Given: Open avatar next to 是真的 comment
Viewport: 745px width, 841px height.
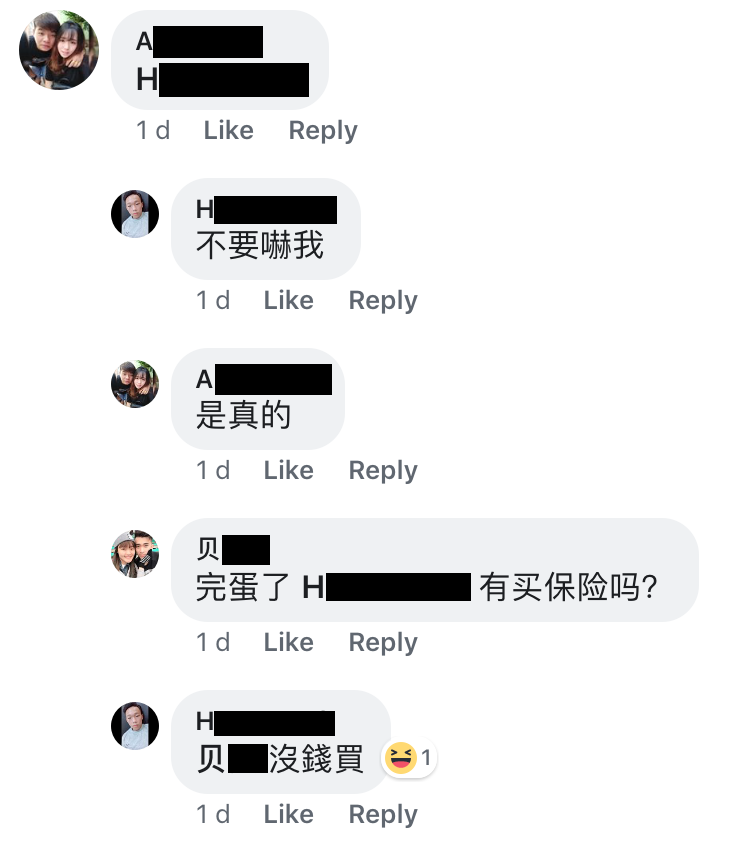Looking at the screenshot, I should [x=135, y=383].
